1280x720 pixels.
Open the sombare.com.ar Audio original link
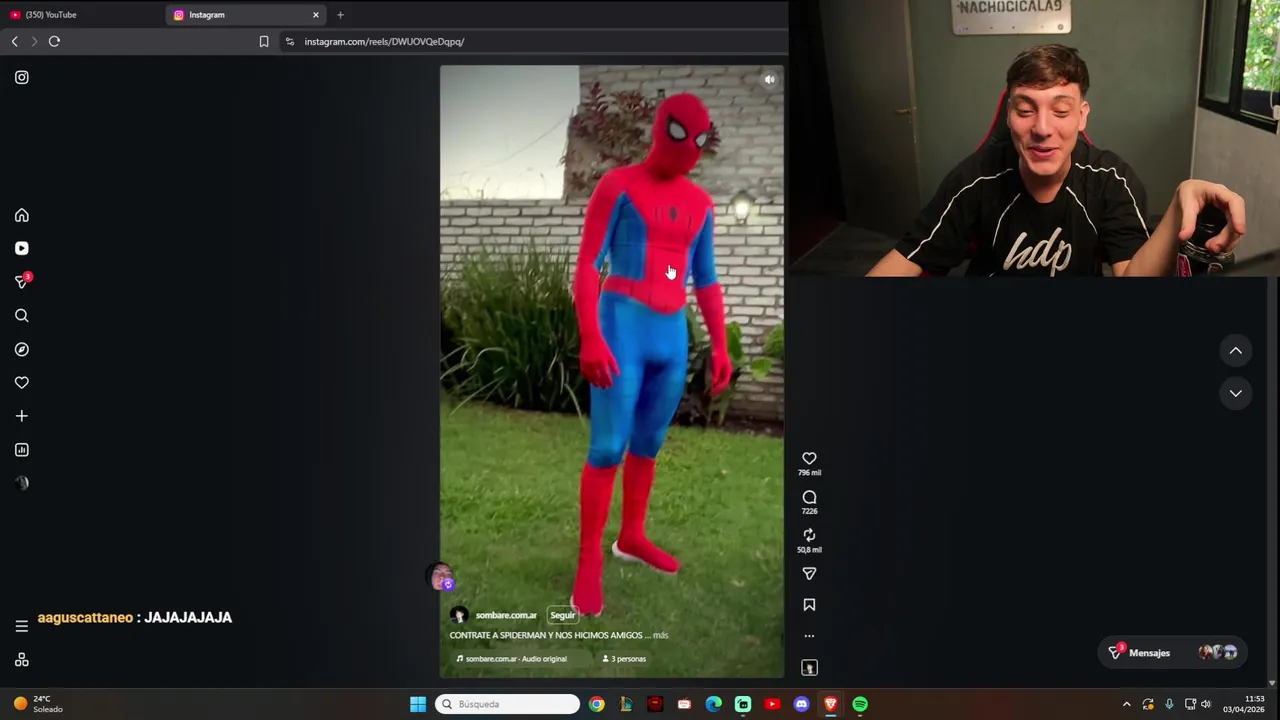[x=511, y=659]
